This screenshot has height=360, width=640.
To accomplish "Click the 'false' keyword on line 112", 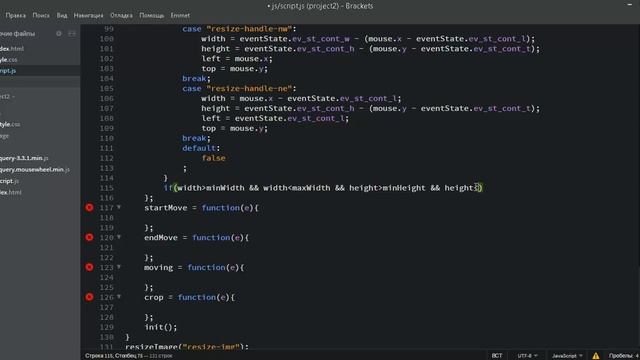I will point(213,158).
